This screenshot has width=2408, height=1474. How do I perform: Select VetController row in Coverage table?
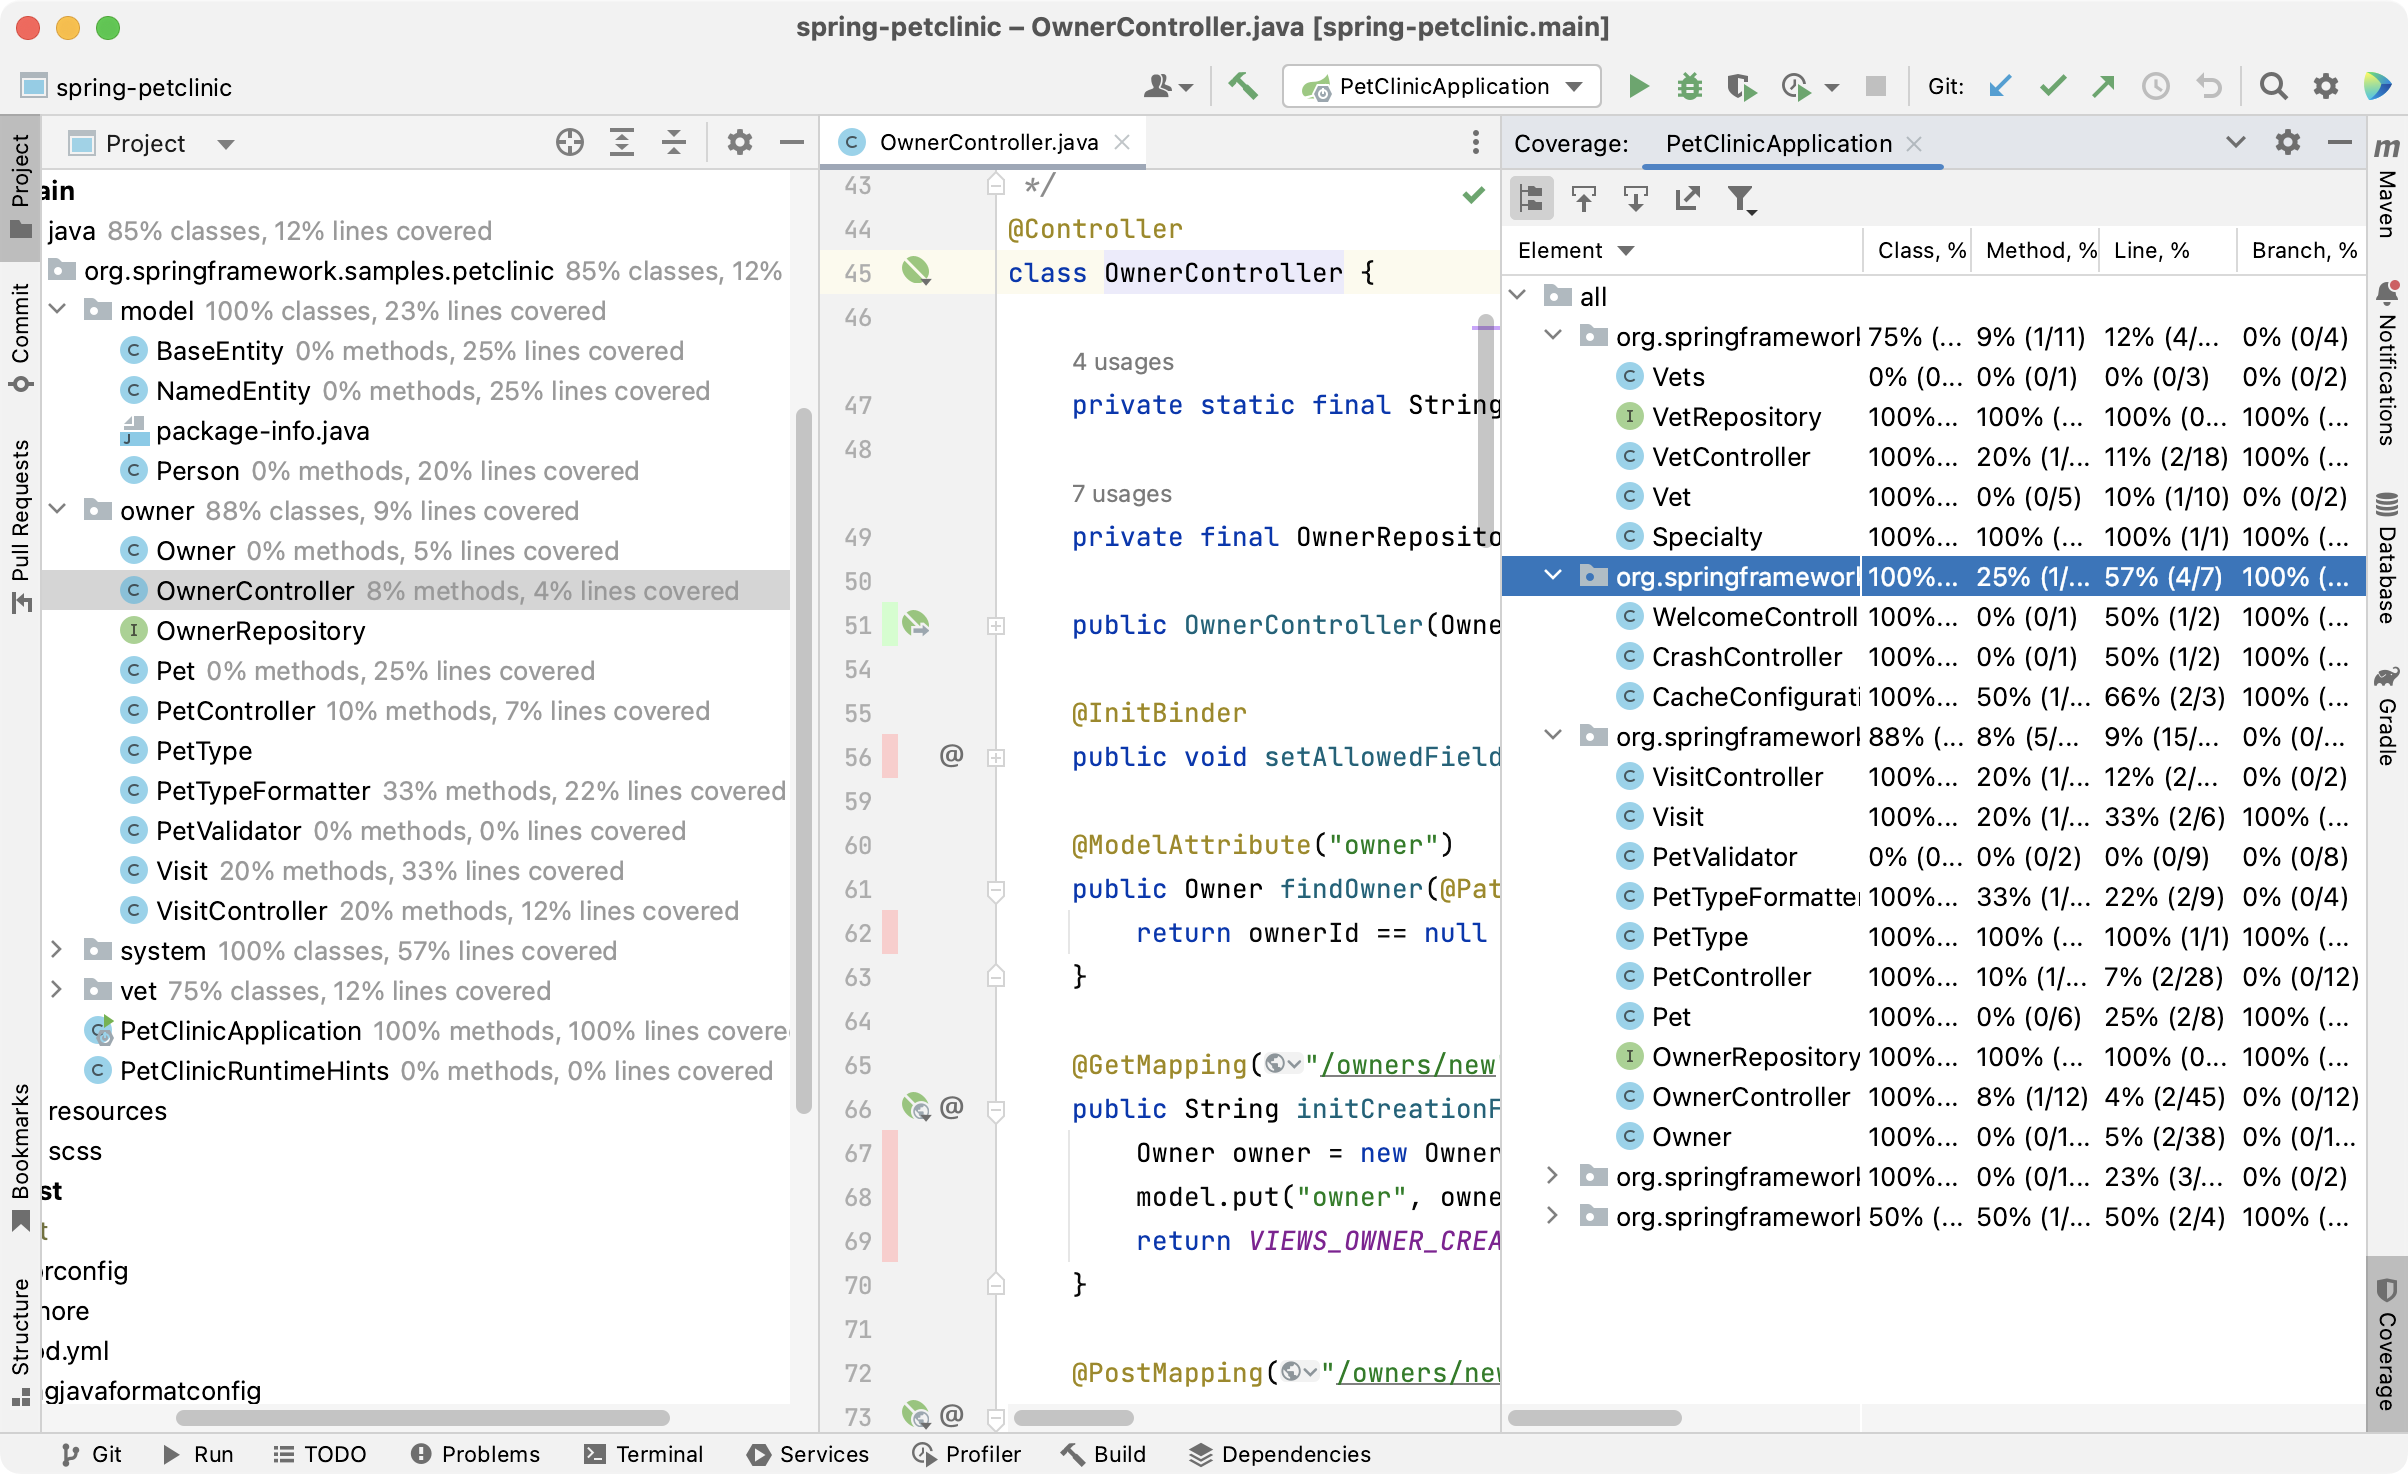tap(1934, 456)
